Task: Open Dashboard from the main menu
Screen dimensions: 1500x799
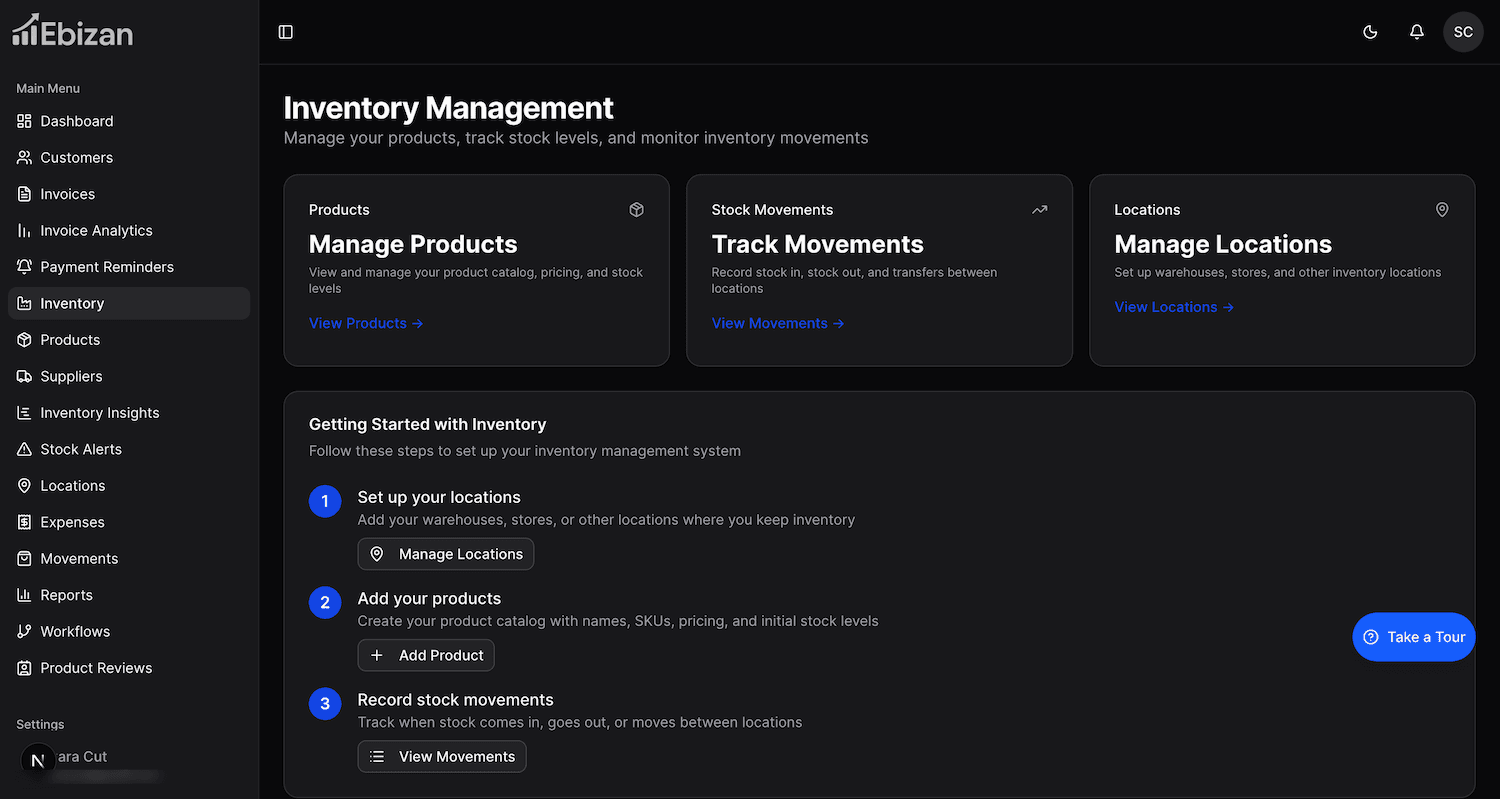Action: (x=76, y=121)
